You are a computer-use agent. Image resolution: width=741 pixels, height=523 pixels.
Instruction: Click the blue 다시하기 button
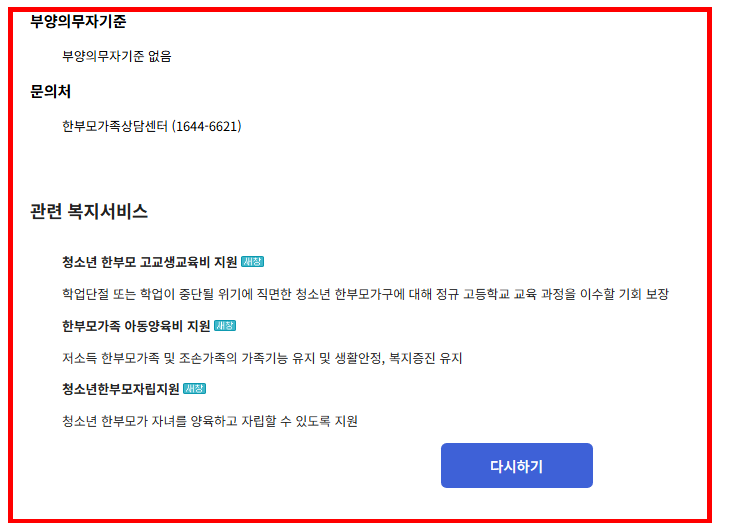[517, 465]
